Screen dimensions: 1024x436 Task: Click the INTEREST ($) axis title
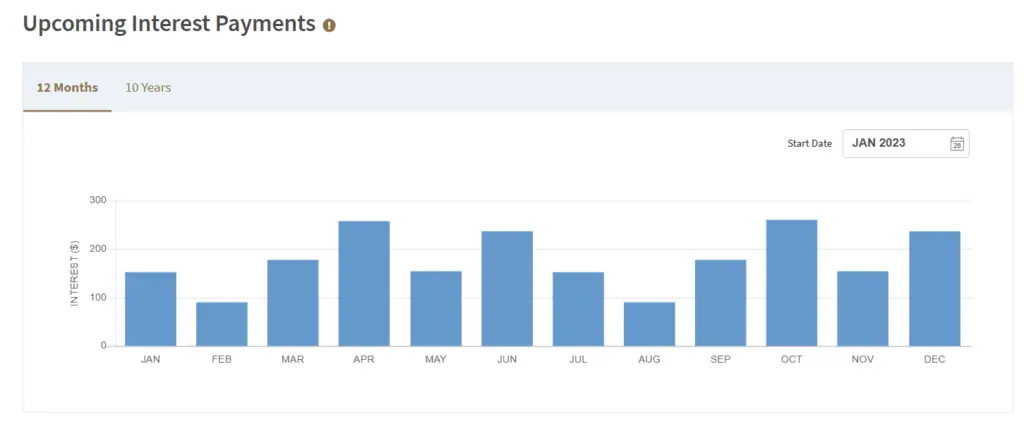click(x=74, y=273)
